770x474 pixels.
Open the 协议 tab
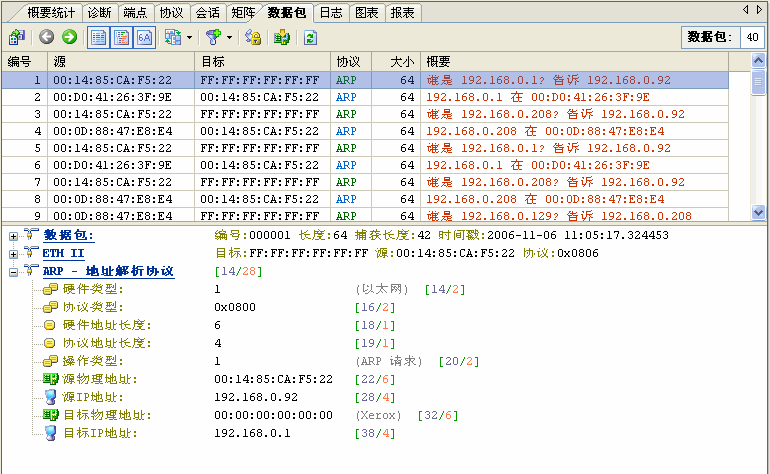(171, 13)
